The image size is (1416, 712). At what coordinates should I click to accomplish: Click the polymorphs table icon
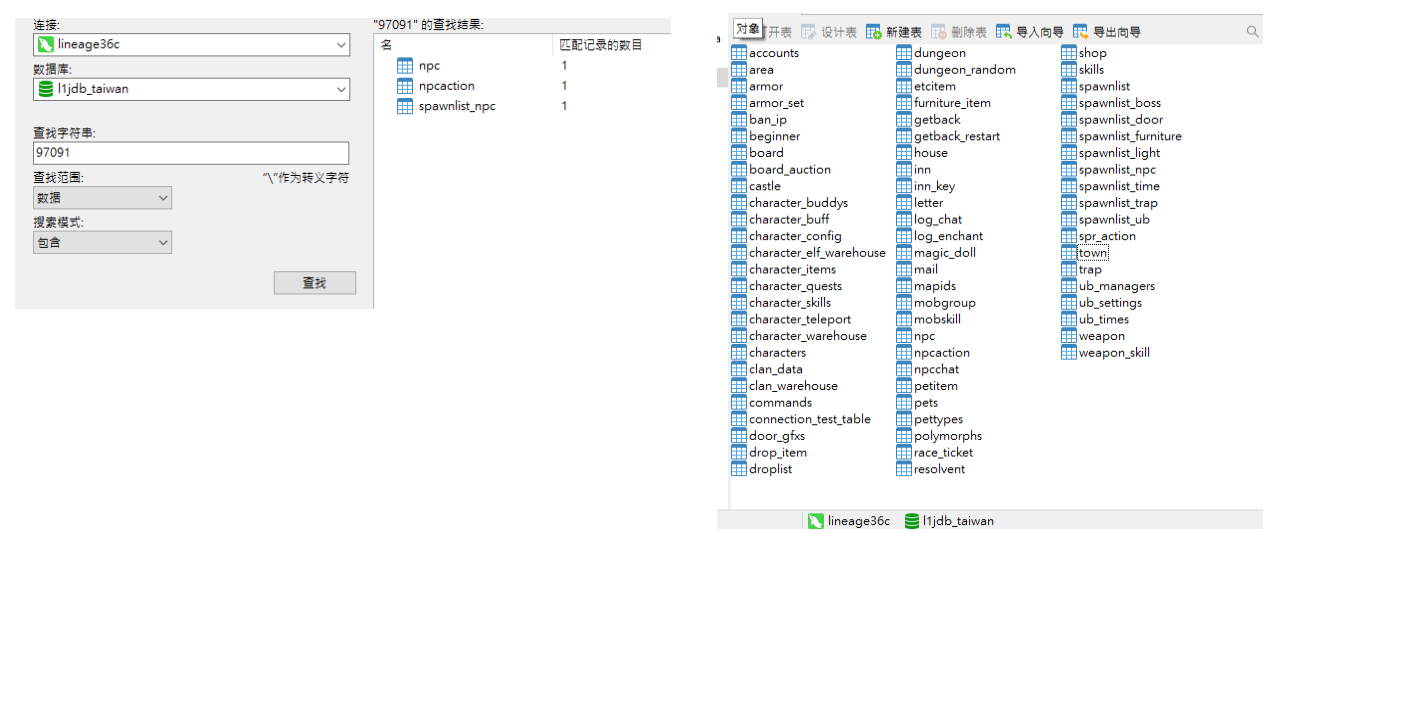(x=904, y=436)
